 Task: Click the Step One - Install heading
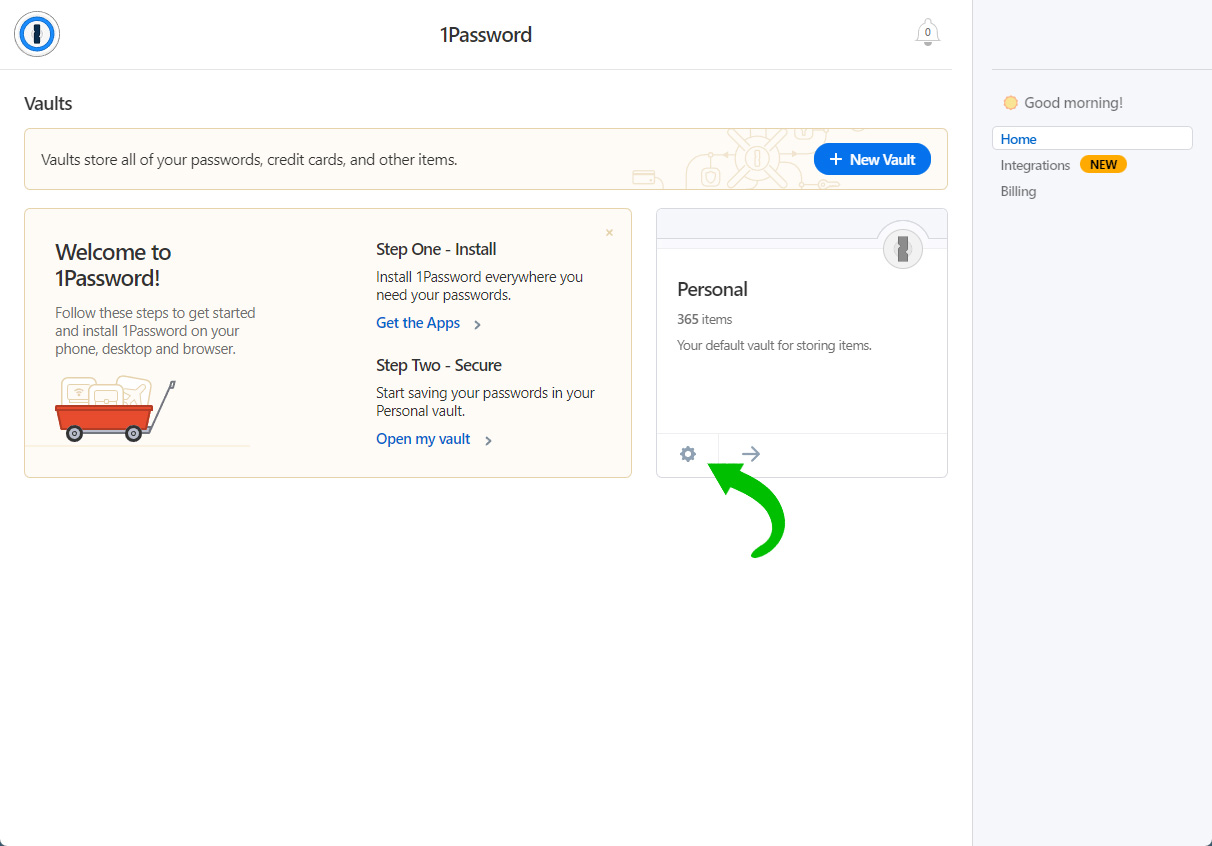tap(436, 249)
